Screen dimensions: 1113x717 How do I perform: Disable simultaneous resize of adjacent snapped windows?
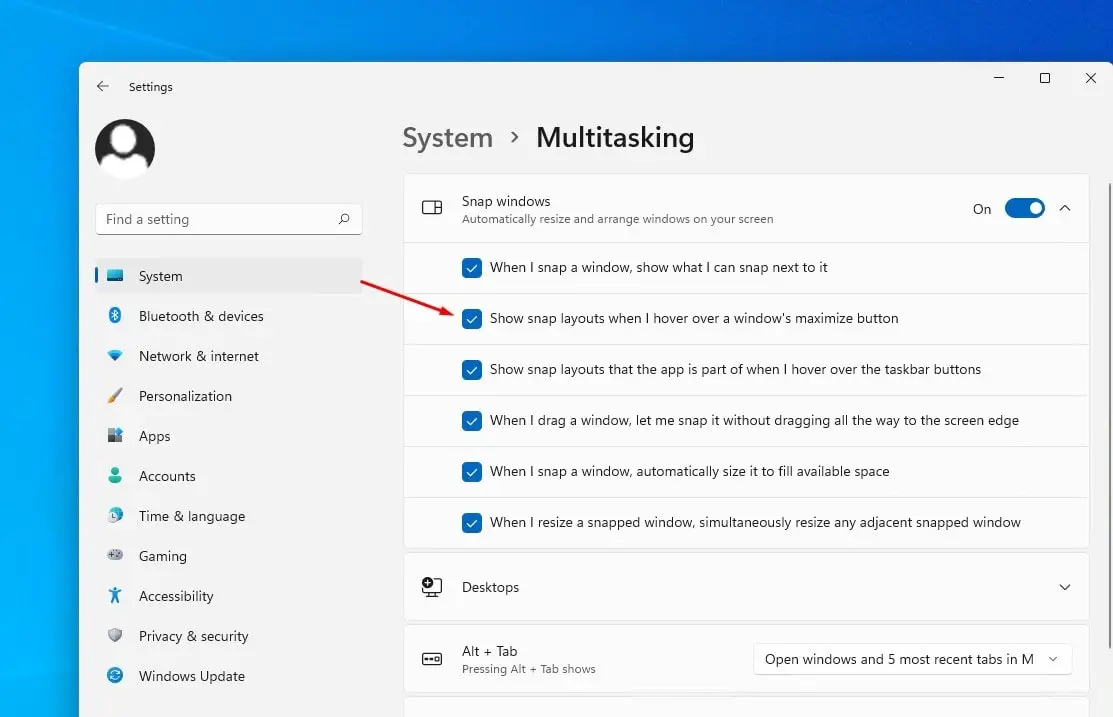pos(472,522)
